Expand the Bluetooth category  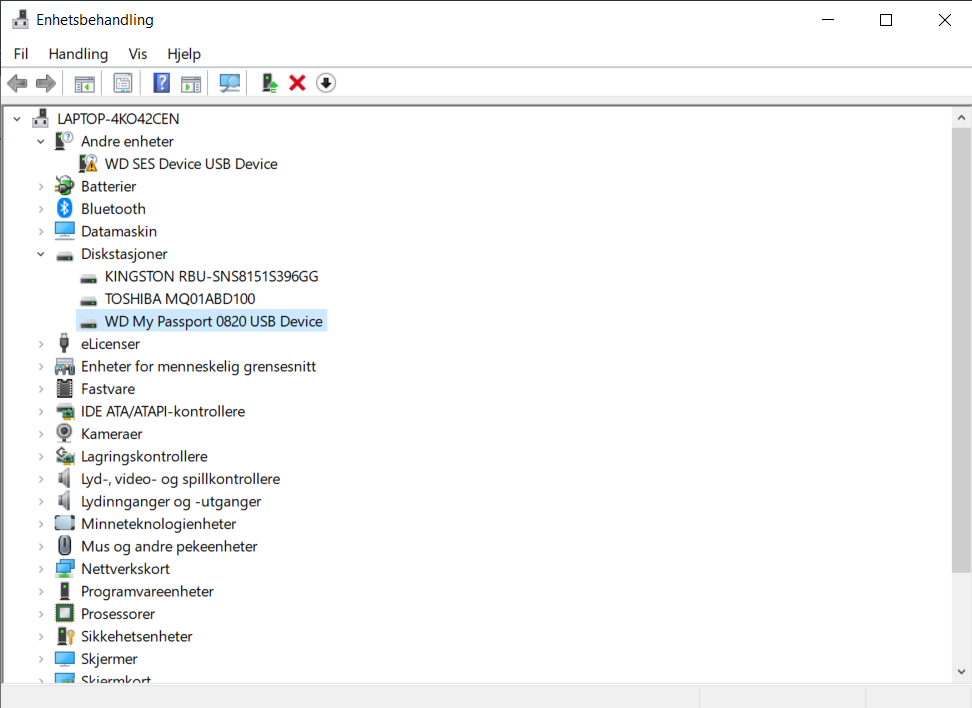(x=41, y=209)
